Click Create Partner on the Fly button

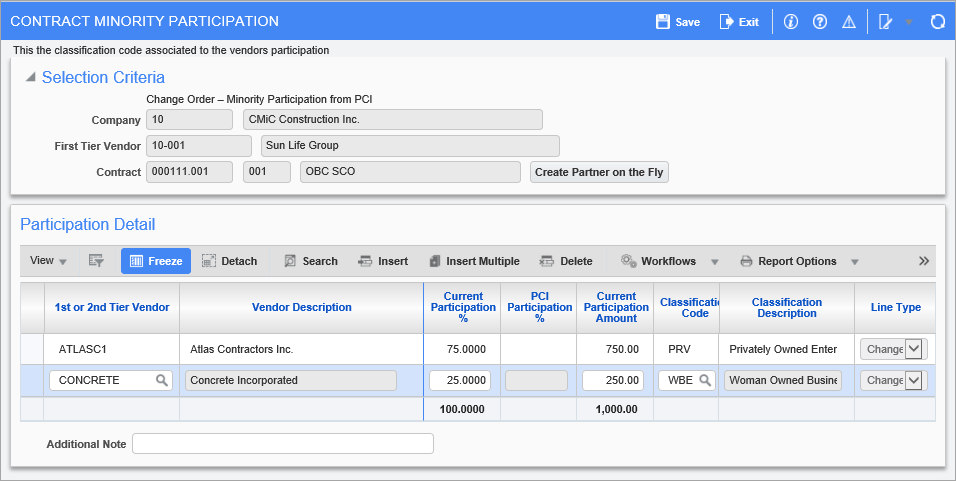point(599,172)
